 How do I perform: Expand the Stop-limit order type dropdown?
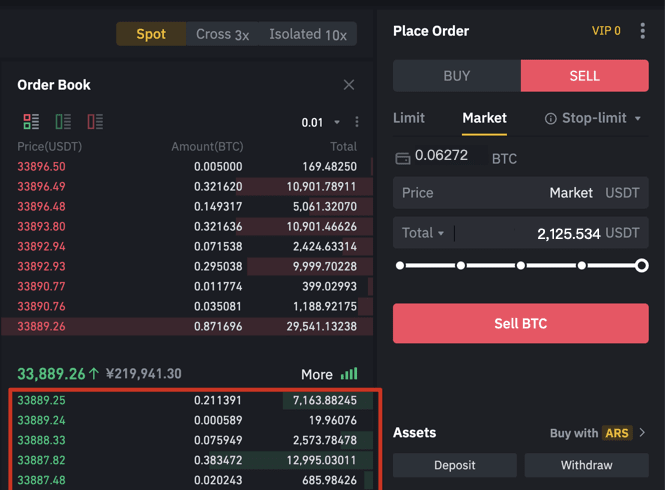[x=637, y=118]
